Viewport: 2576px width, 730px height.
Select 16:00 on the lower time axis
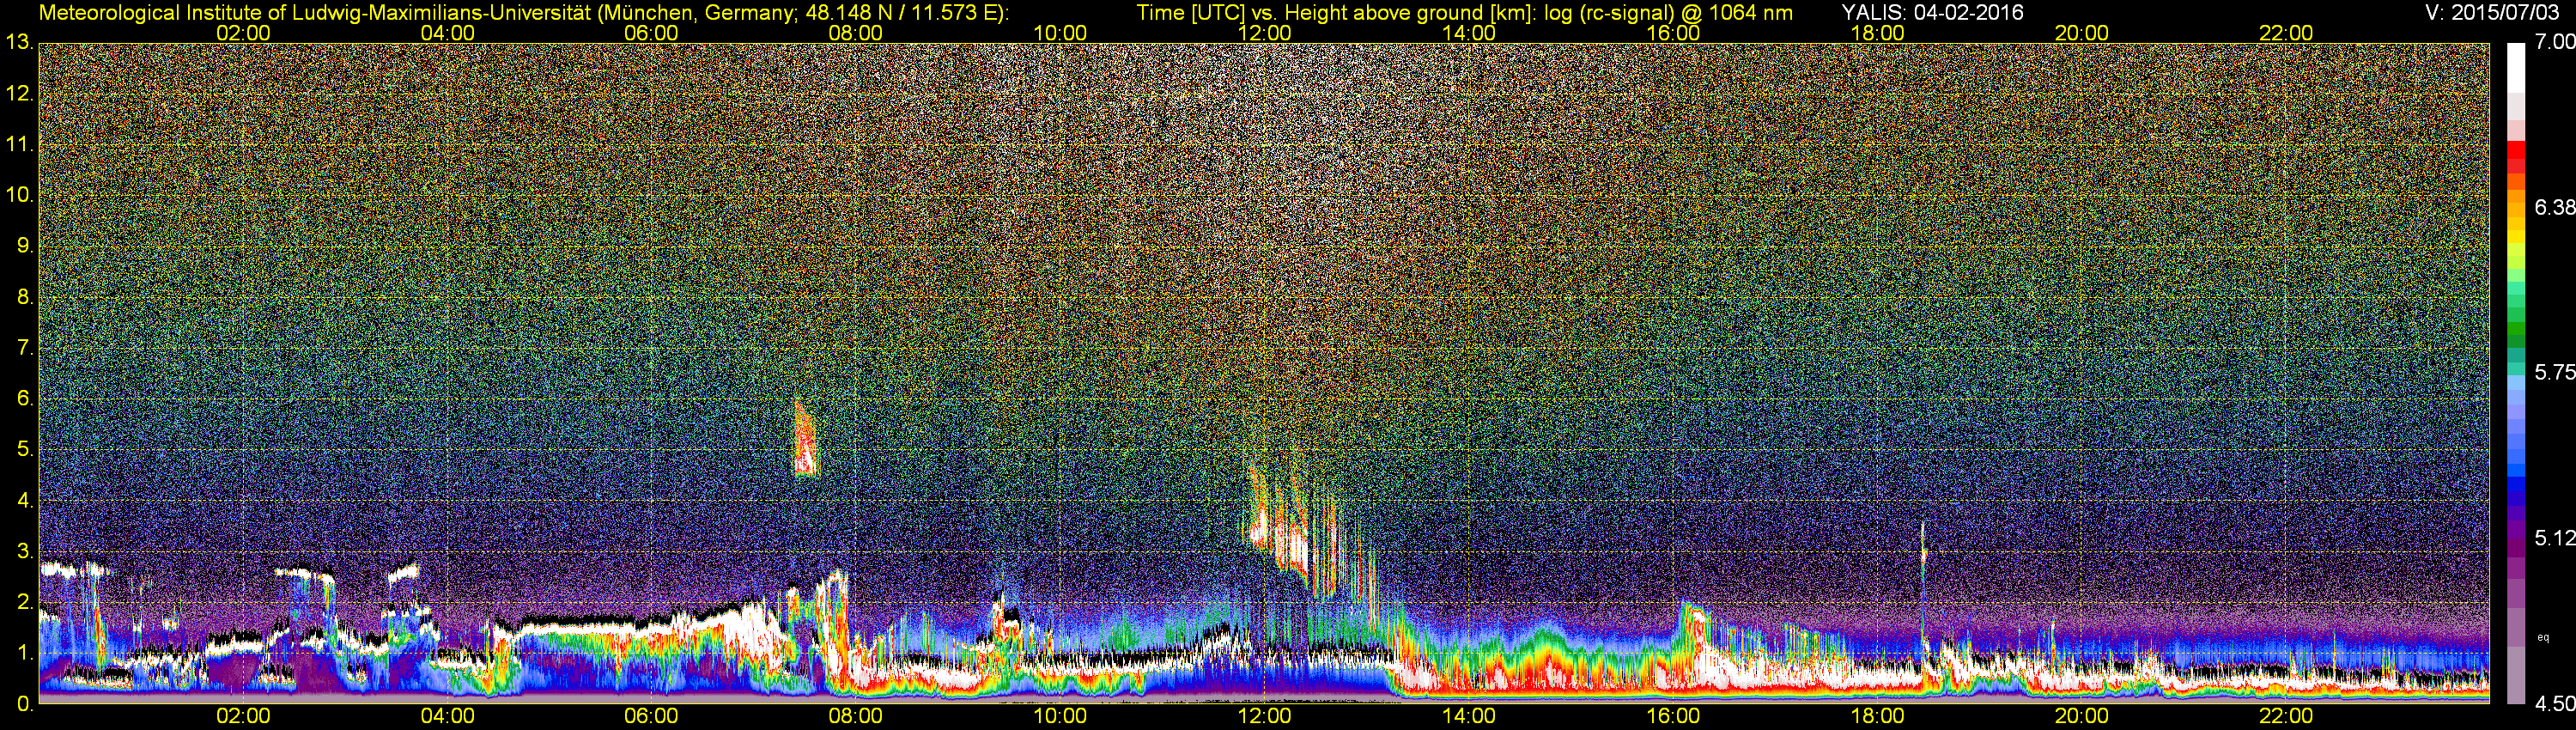tap(1673, 717)
